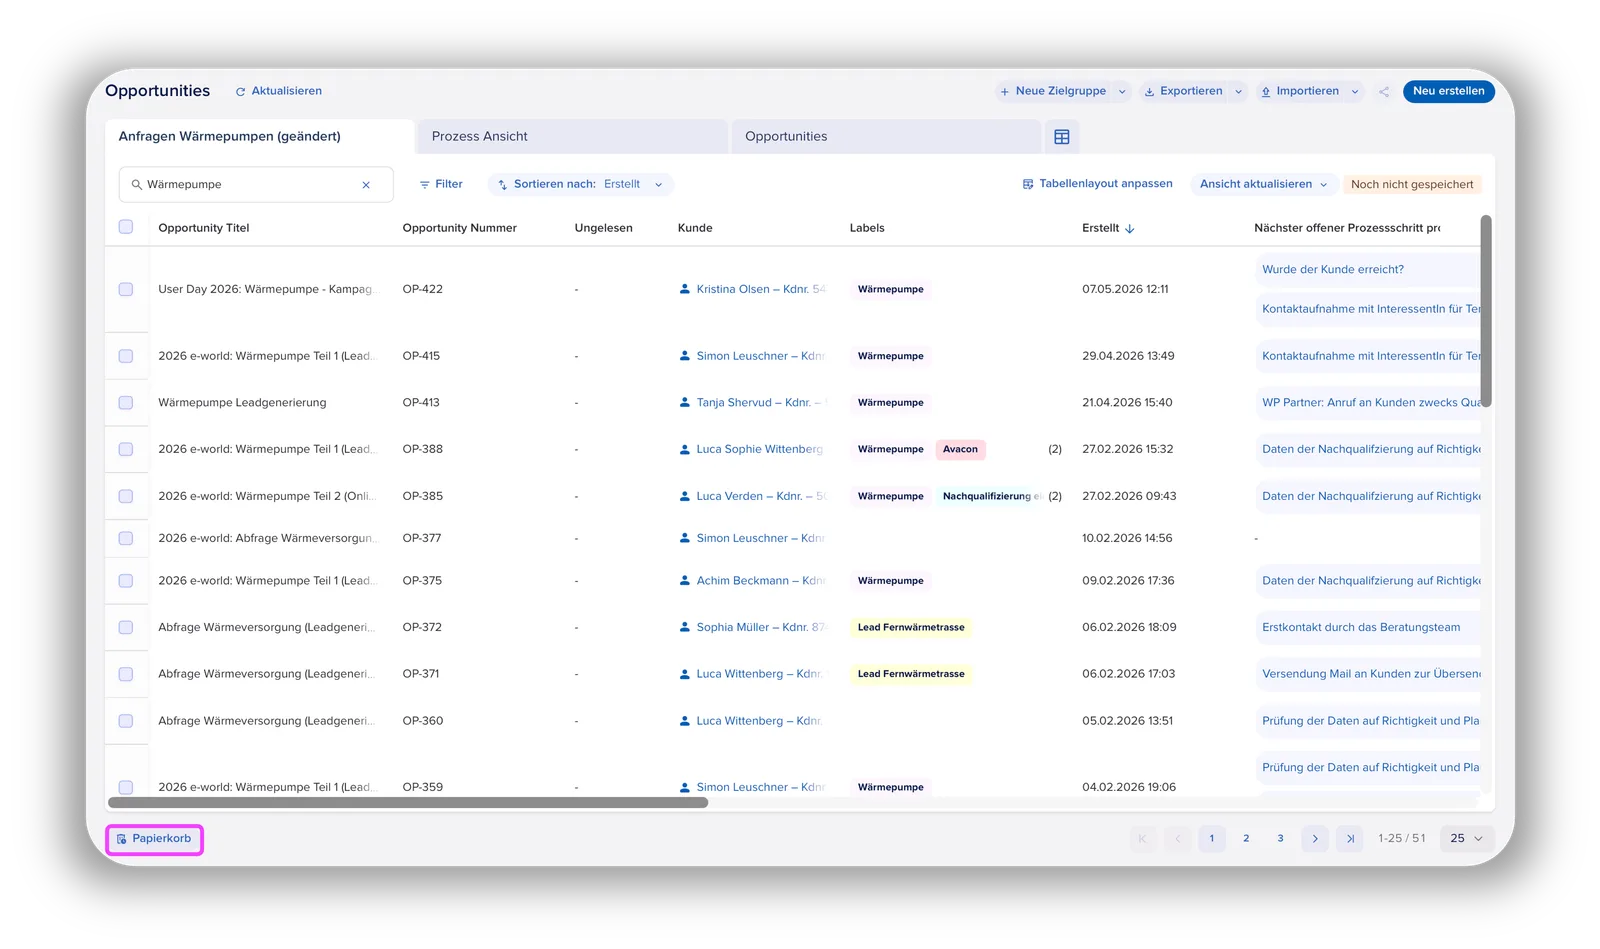1600x949 pixels.
Task: Click the sort arrow next to Erstellt header
Action: (1130, 229)
